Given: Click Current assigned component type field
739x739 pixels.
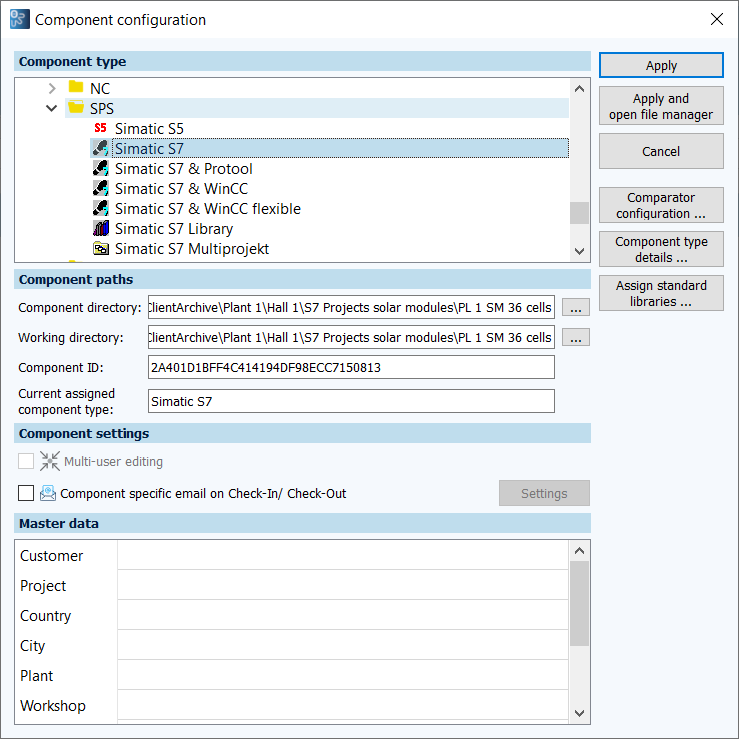Looking at the screenshot, I should click(351, 401).
